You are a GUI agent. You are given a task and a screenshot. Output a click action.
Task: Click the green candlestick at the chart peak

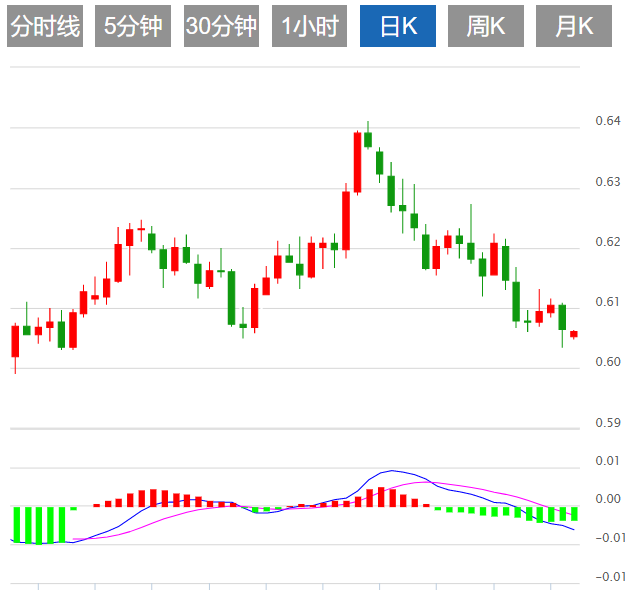[x=368, y=139]
